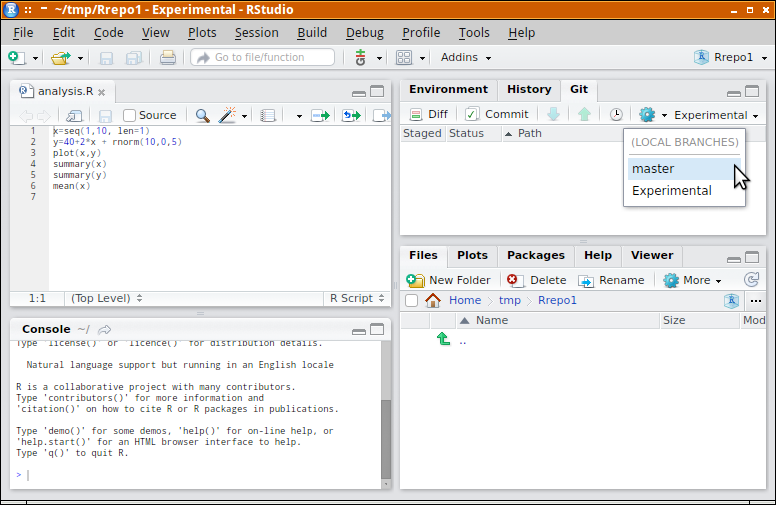Click the editor Source script icon

(x=382, y=116)
